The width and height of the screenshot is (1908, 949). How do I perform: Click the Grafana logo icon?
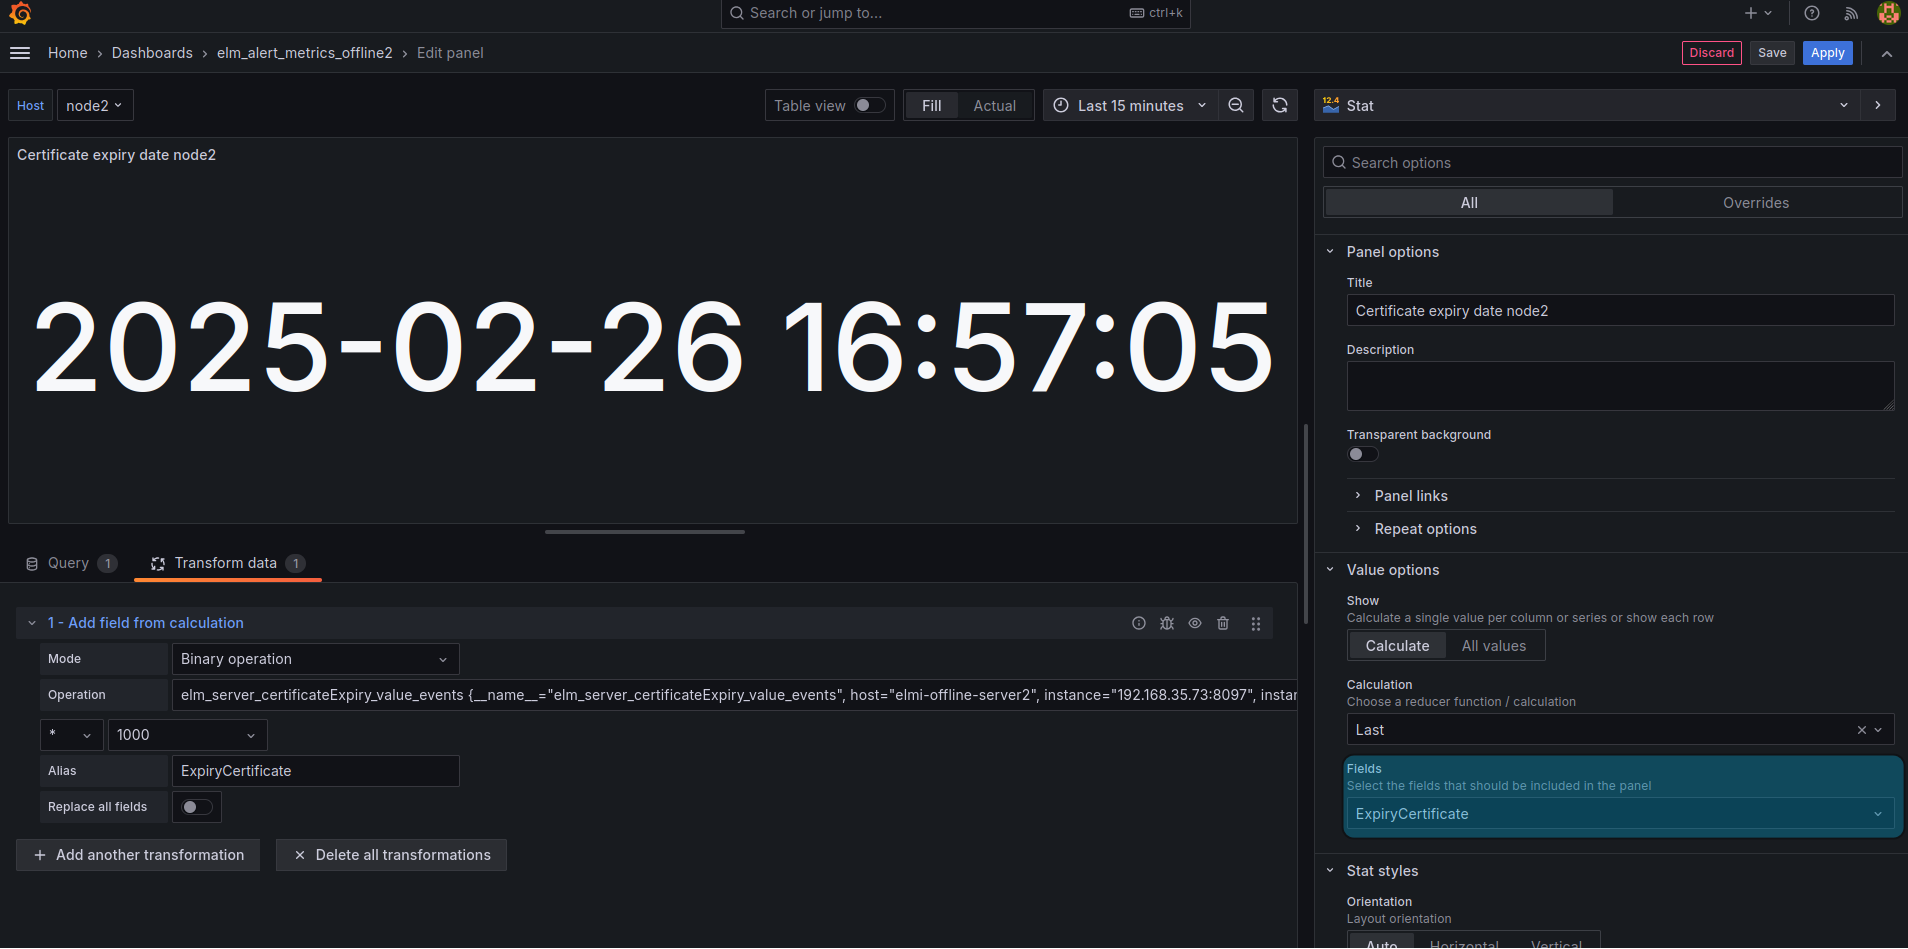tap(20, 13)
